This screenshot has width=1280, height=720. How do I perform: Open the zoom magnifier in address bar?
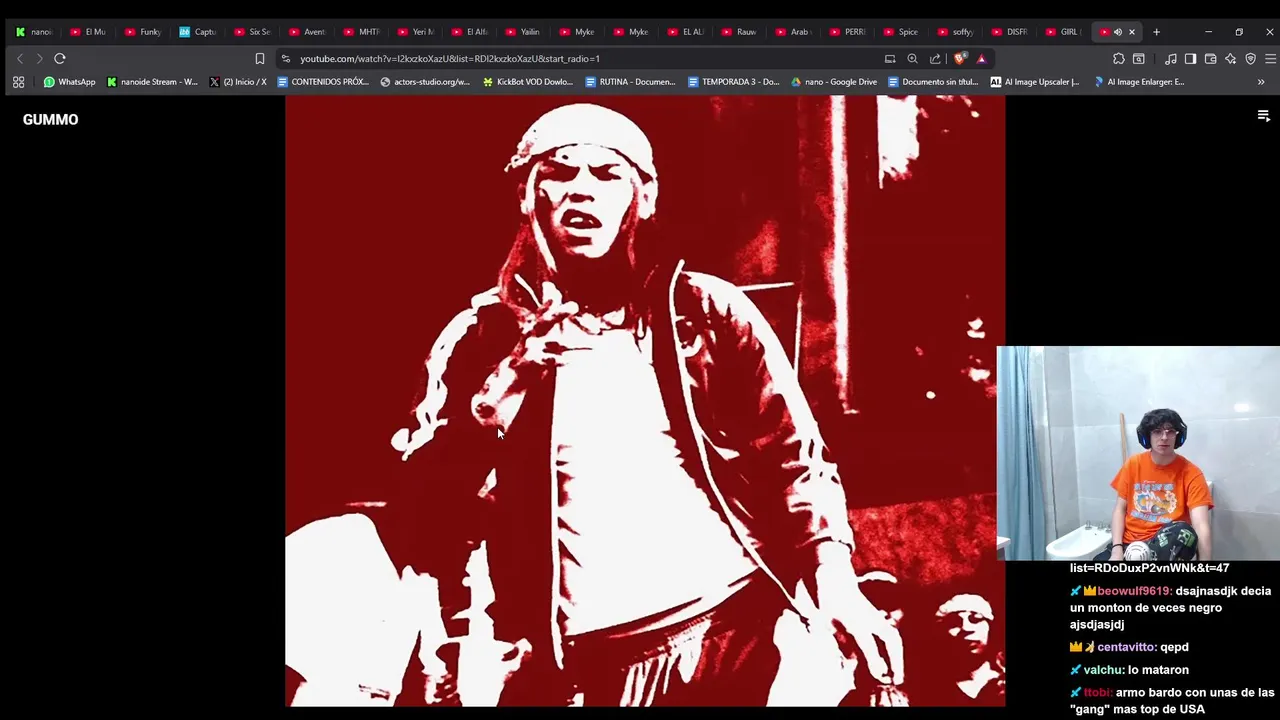(912, 58)
